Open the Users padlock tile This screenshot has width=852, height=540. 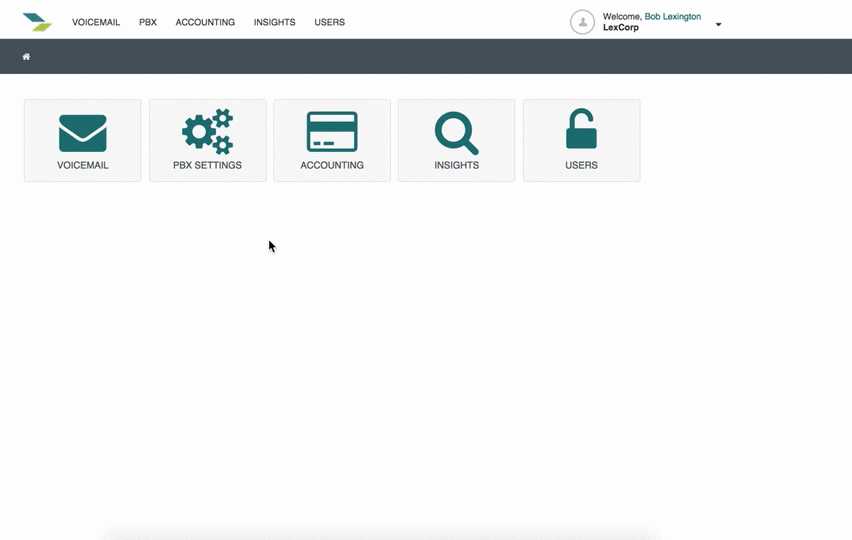pyautogui.click(x=581, y=140)
